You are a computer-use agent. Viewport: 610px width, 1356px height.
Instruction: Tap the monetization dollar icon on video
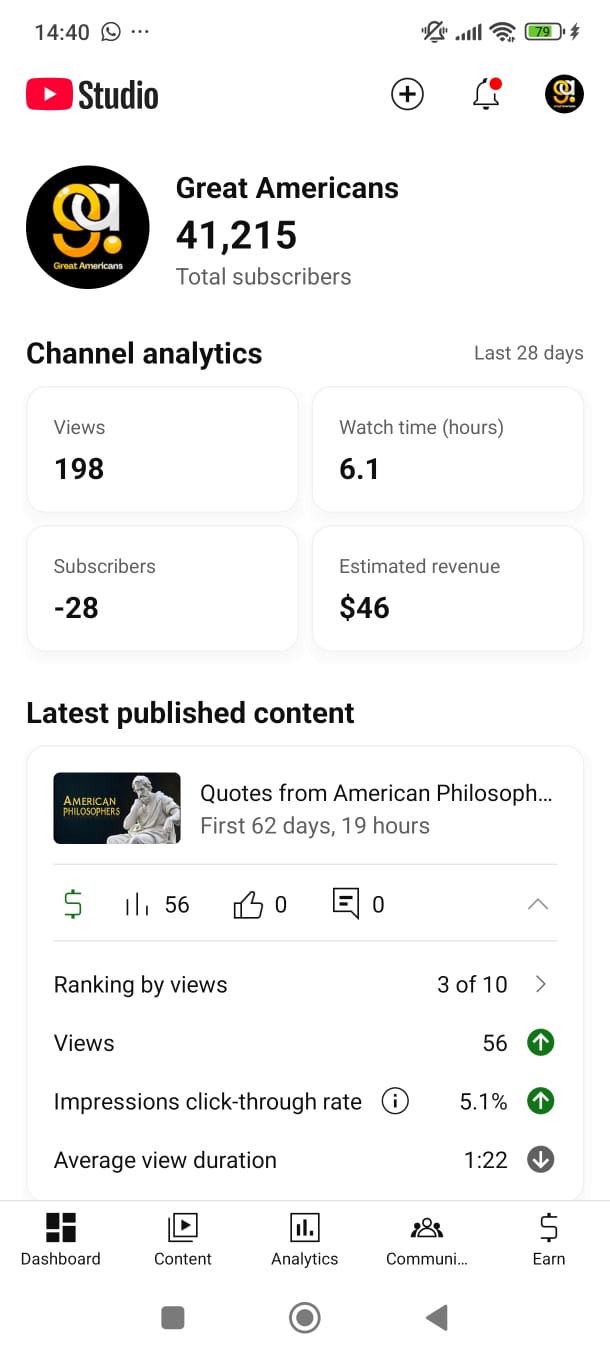click(73, 904)
